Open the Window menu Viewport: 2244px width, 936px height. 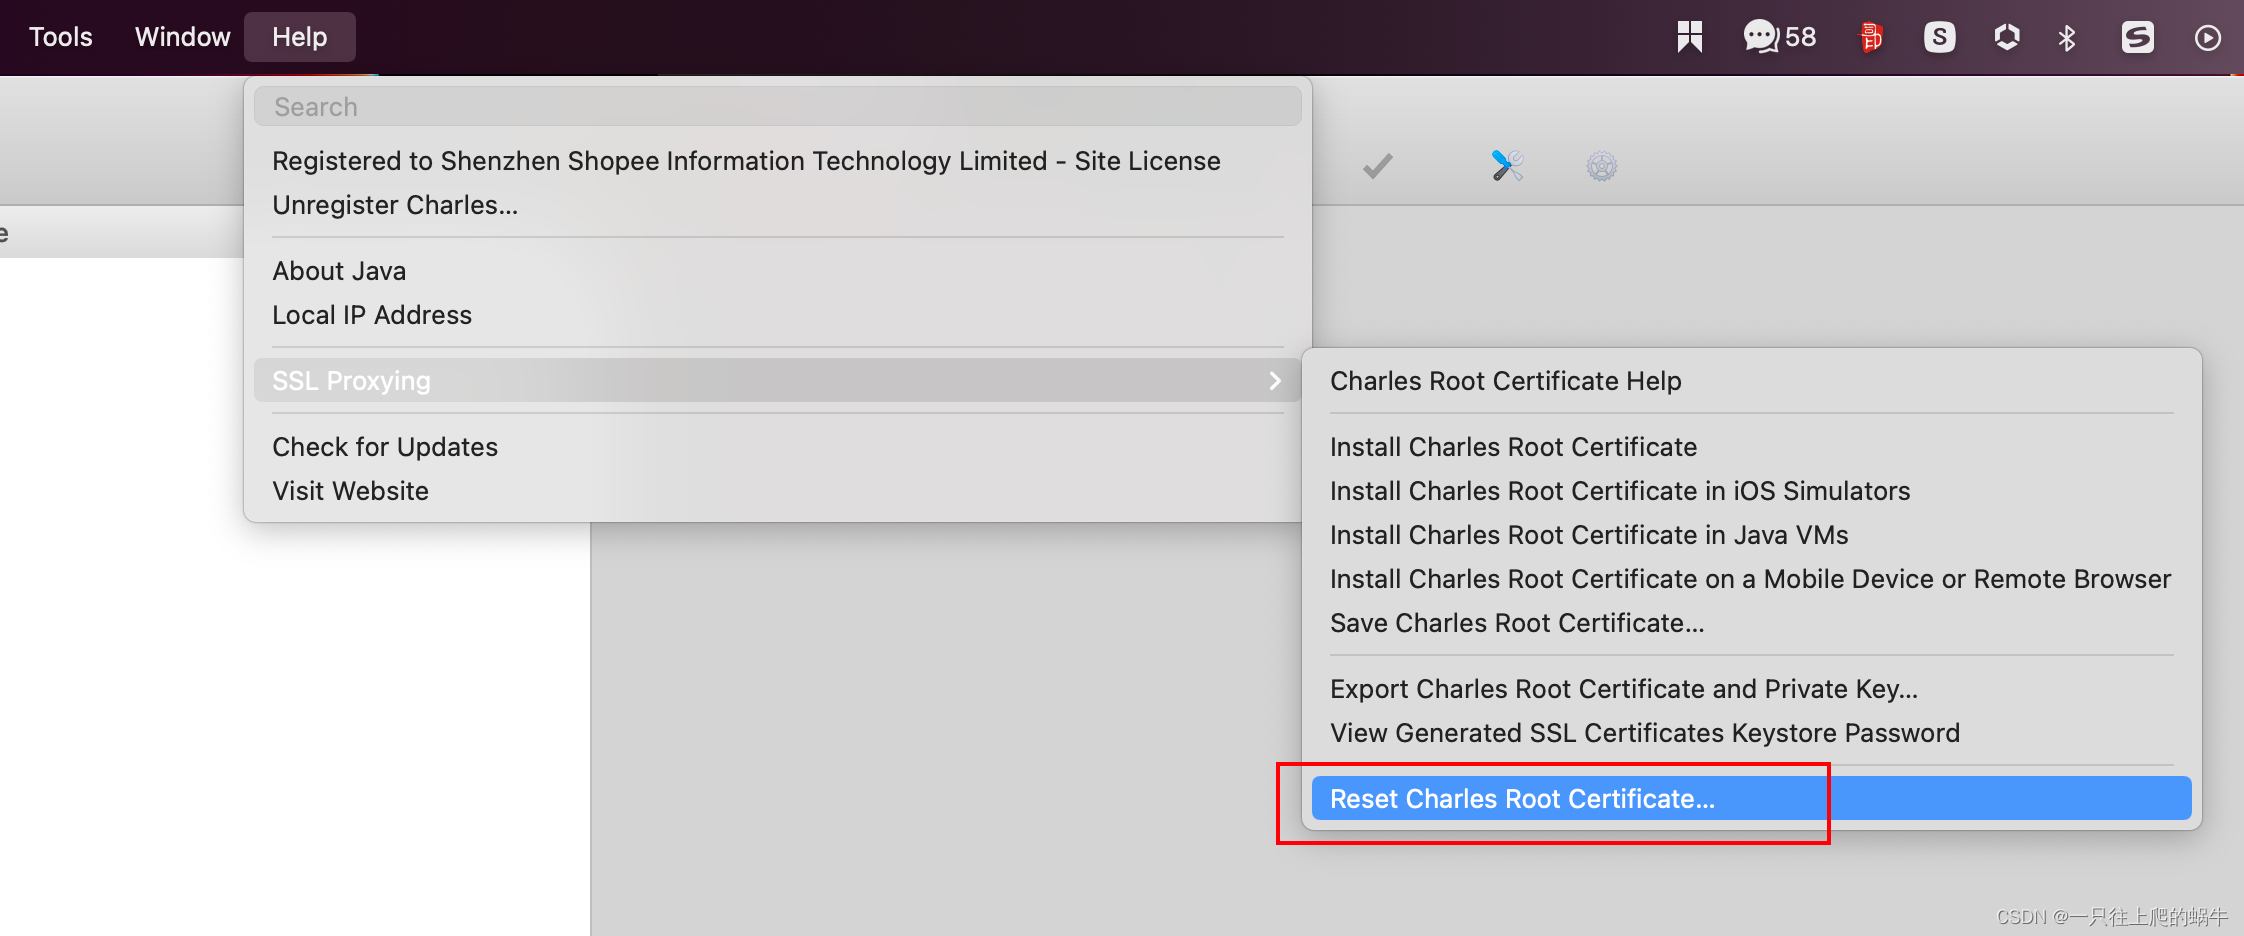click(182, 37)
